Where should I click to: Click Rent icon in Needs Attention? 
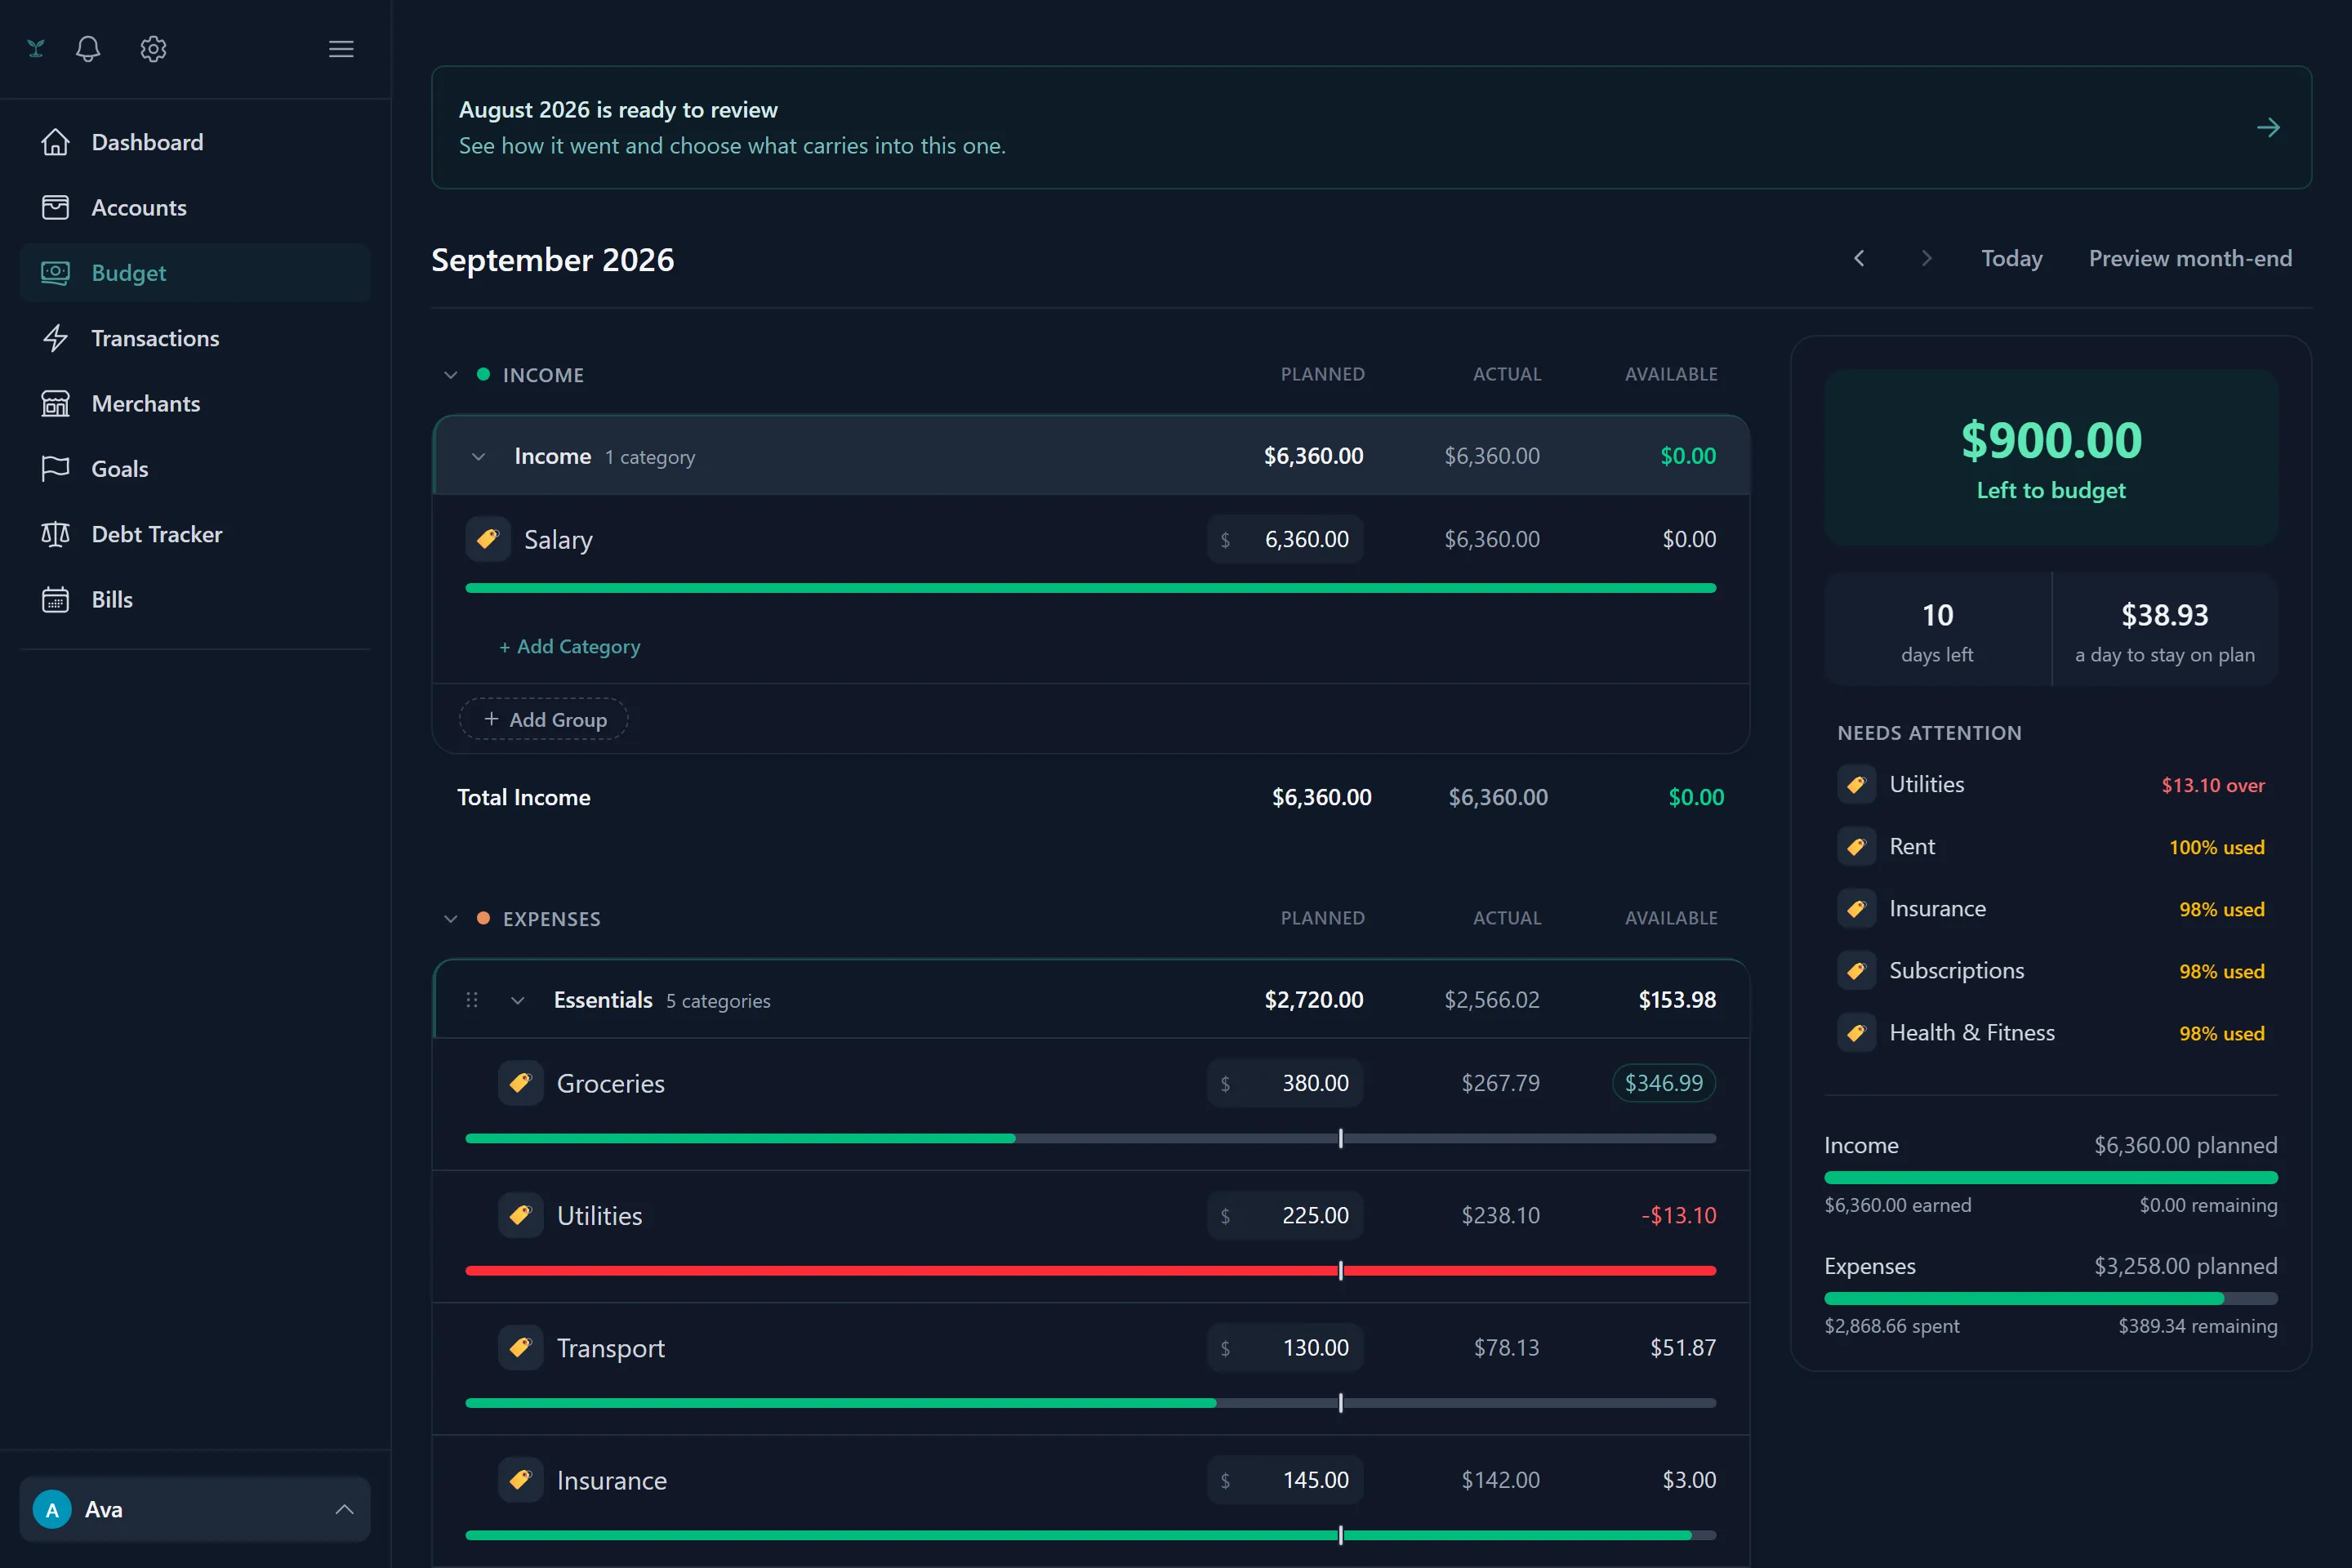coord(1857,846)
